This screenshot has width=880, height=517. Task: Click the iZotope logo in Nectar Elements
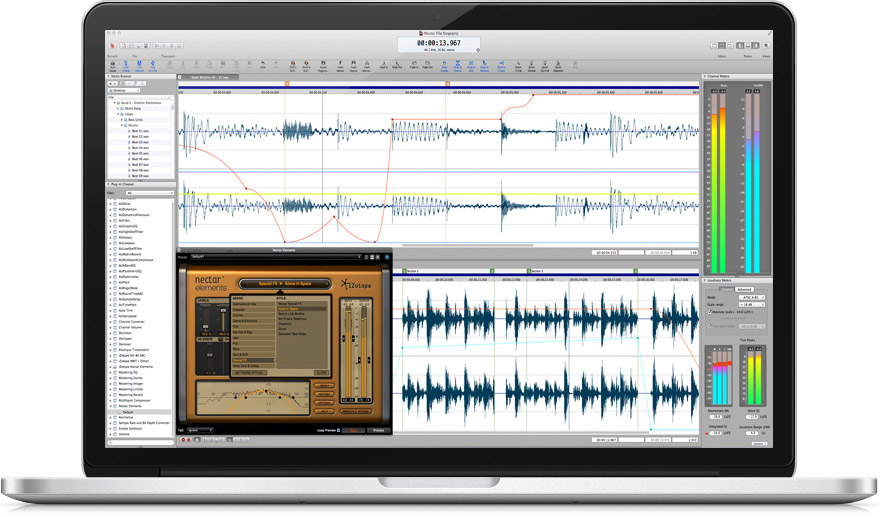pos(356,285)
